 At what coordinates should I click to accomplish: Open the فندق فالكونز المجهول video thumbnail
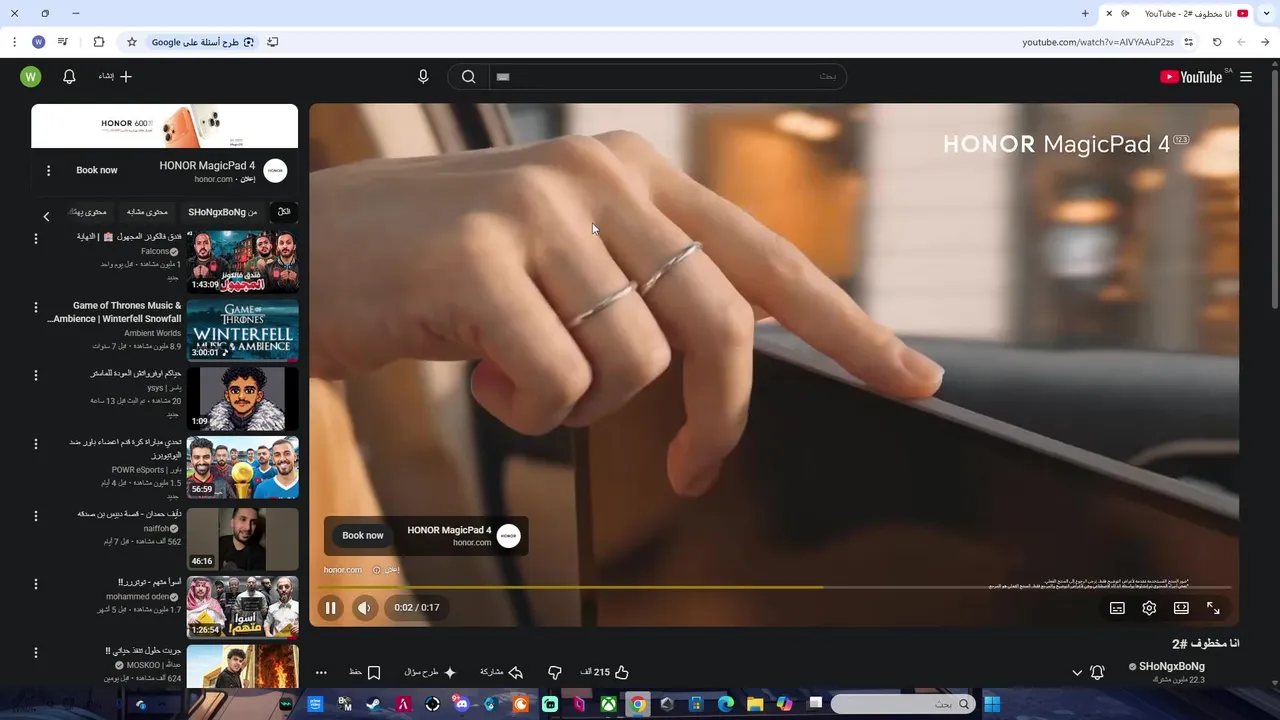coord(242,262)
